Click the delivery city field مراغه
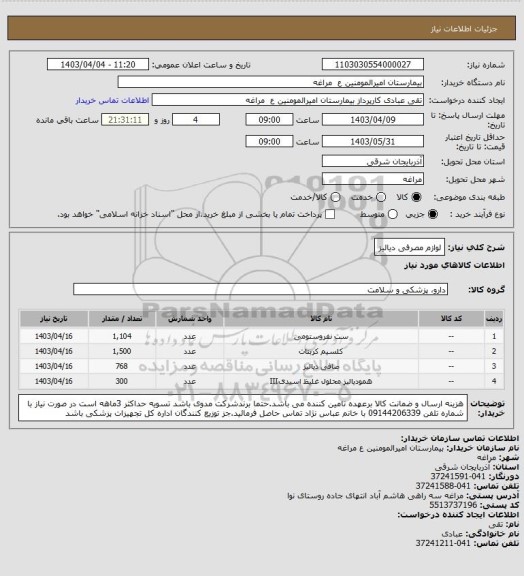This screenshot has width=524, height=576. pyautogui.click(x=373, y=179)
